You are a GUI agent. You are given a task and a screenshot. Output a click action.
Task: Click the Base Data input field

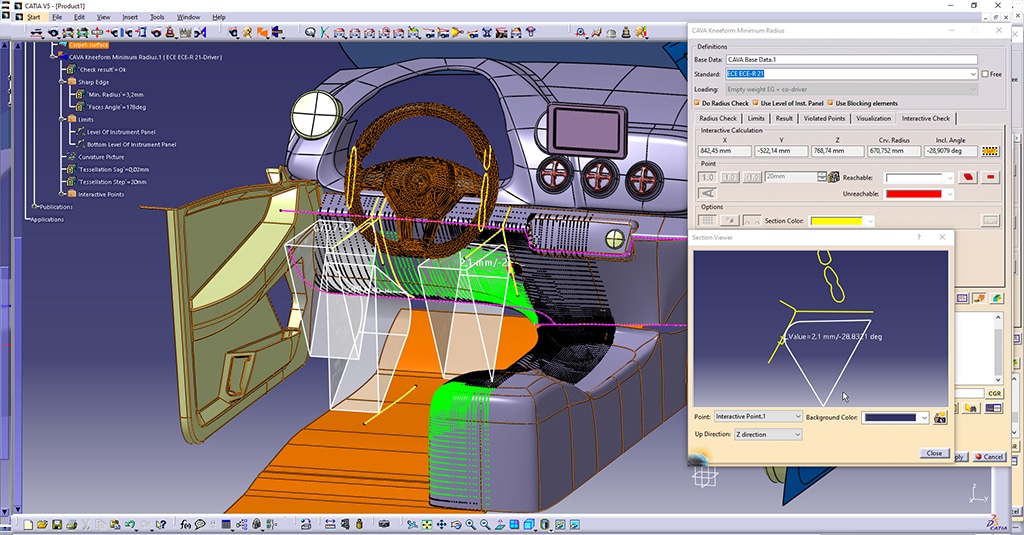click(x=852, y=59)
